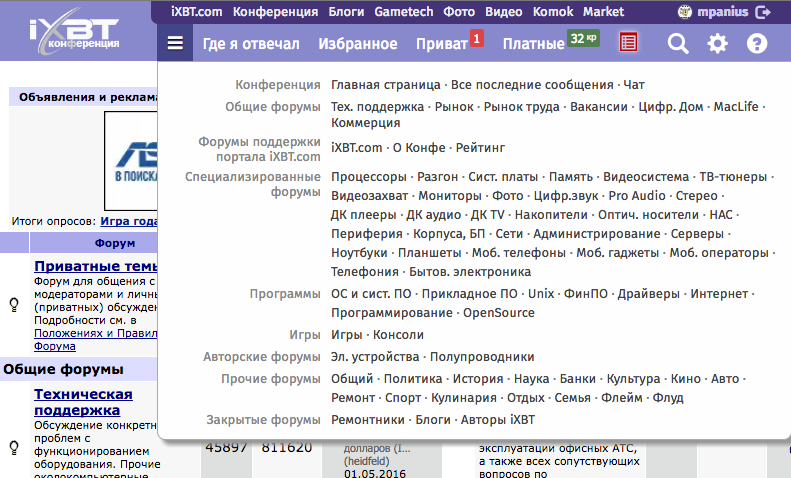Click the help question mark icon
This screenshot has width=791, height=478.
point(757,44)
